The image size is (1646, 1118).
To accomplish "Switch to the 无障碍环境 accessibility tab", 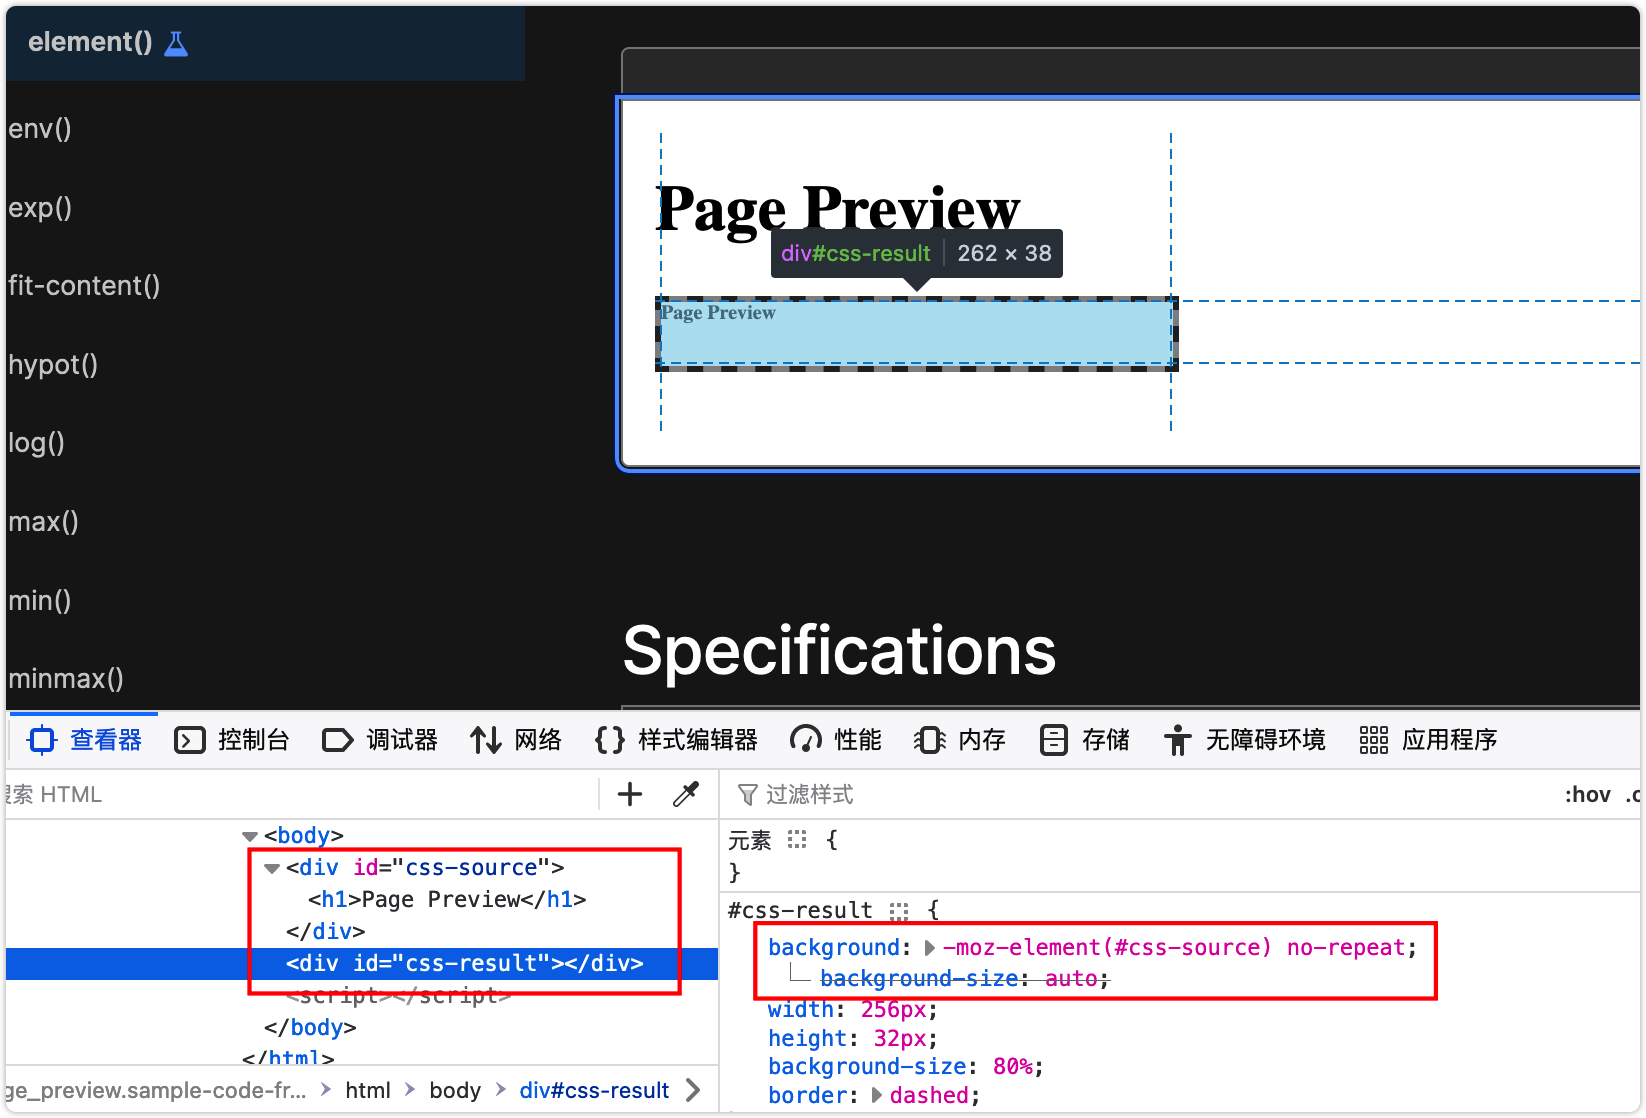I will point(1244,740).
